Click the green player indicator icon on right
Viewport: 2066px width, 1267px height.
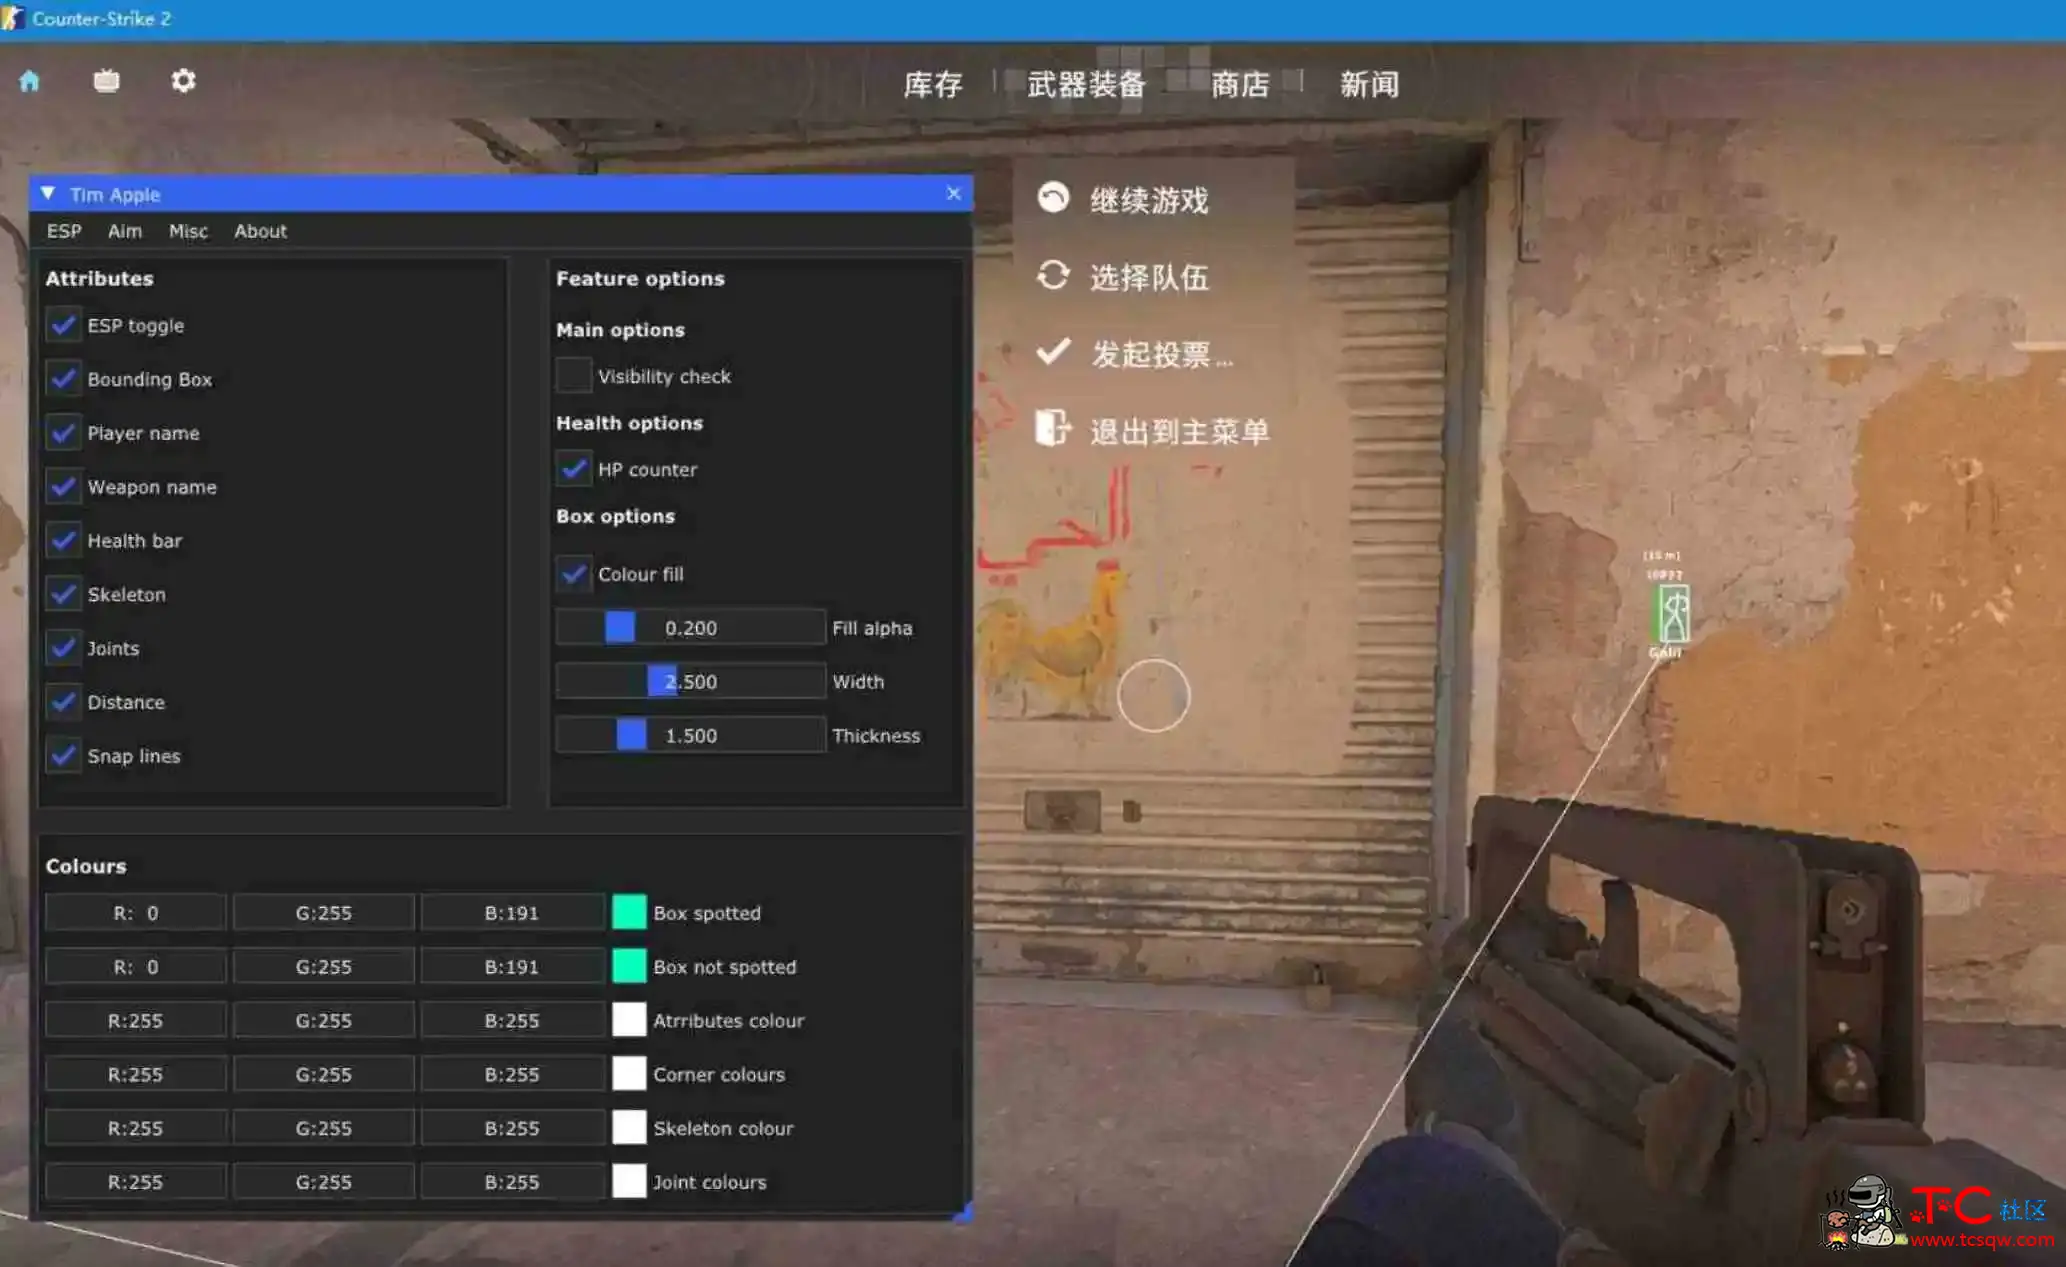(1673, 611)
